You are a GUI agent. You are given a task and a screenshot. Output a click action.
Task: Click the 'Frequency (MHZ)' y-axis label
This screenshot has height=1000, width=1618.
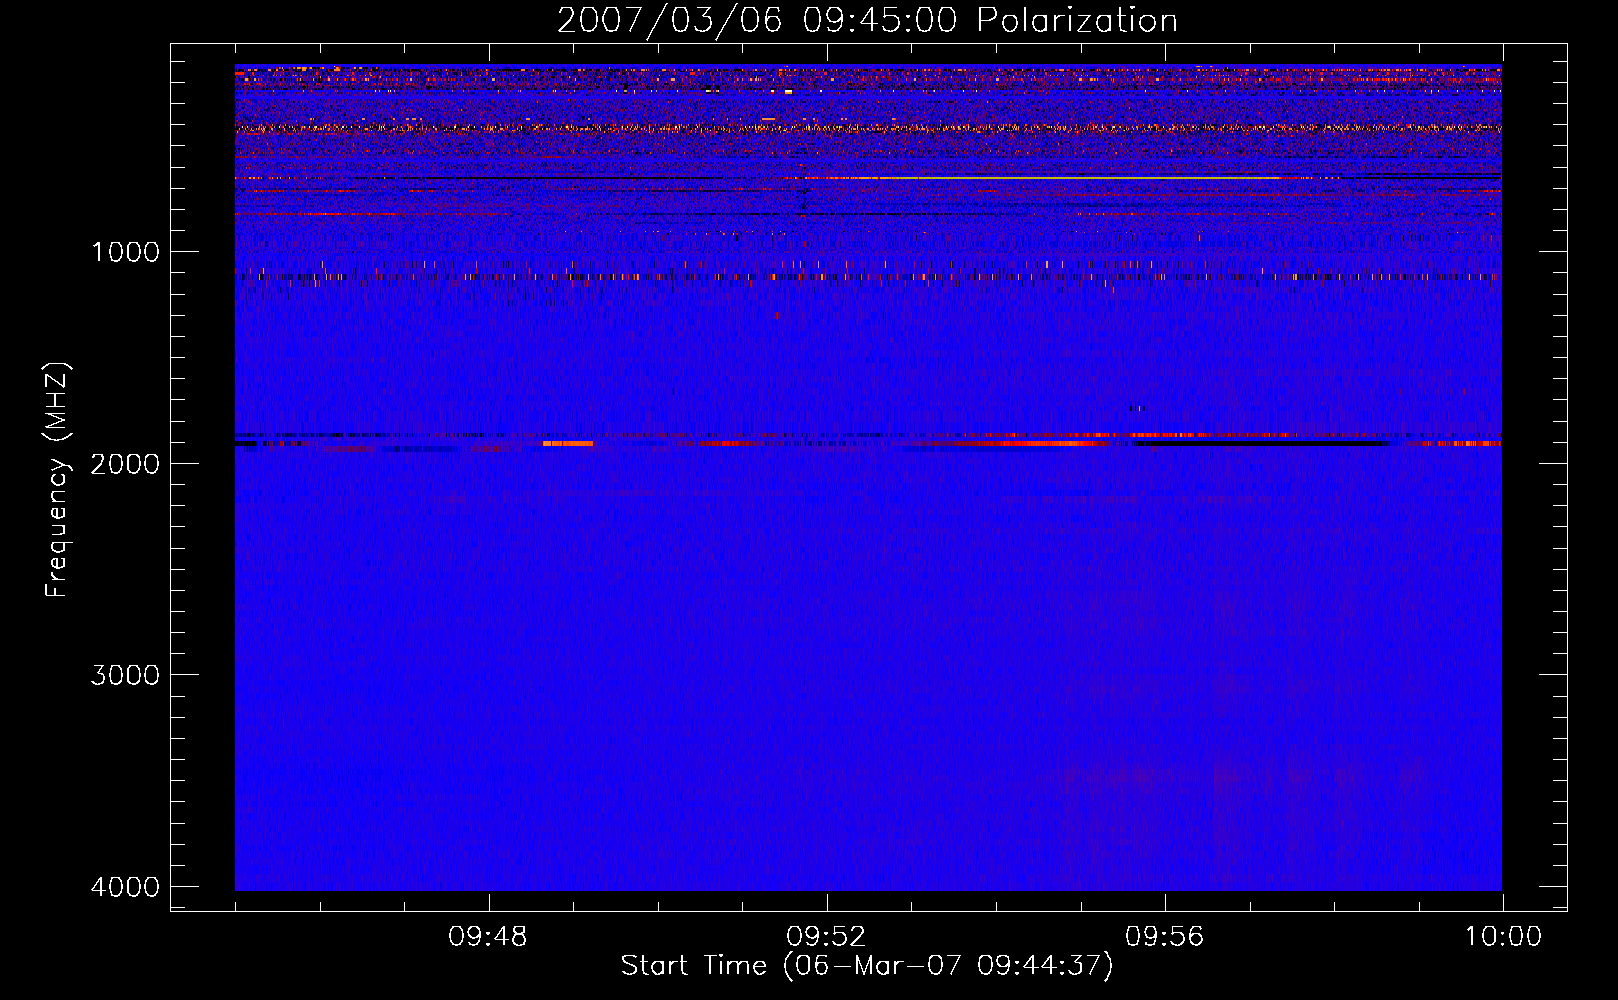tap(57, 480)
